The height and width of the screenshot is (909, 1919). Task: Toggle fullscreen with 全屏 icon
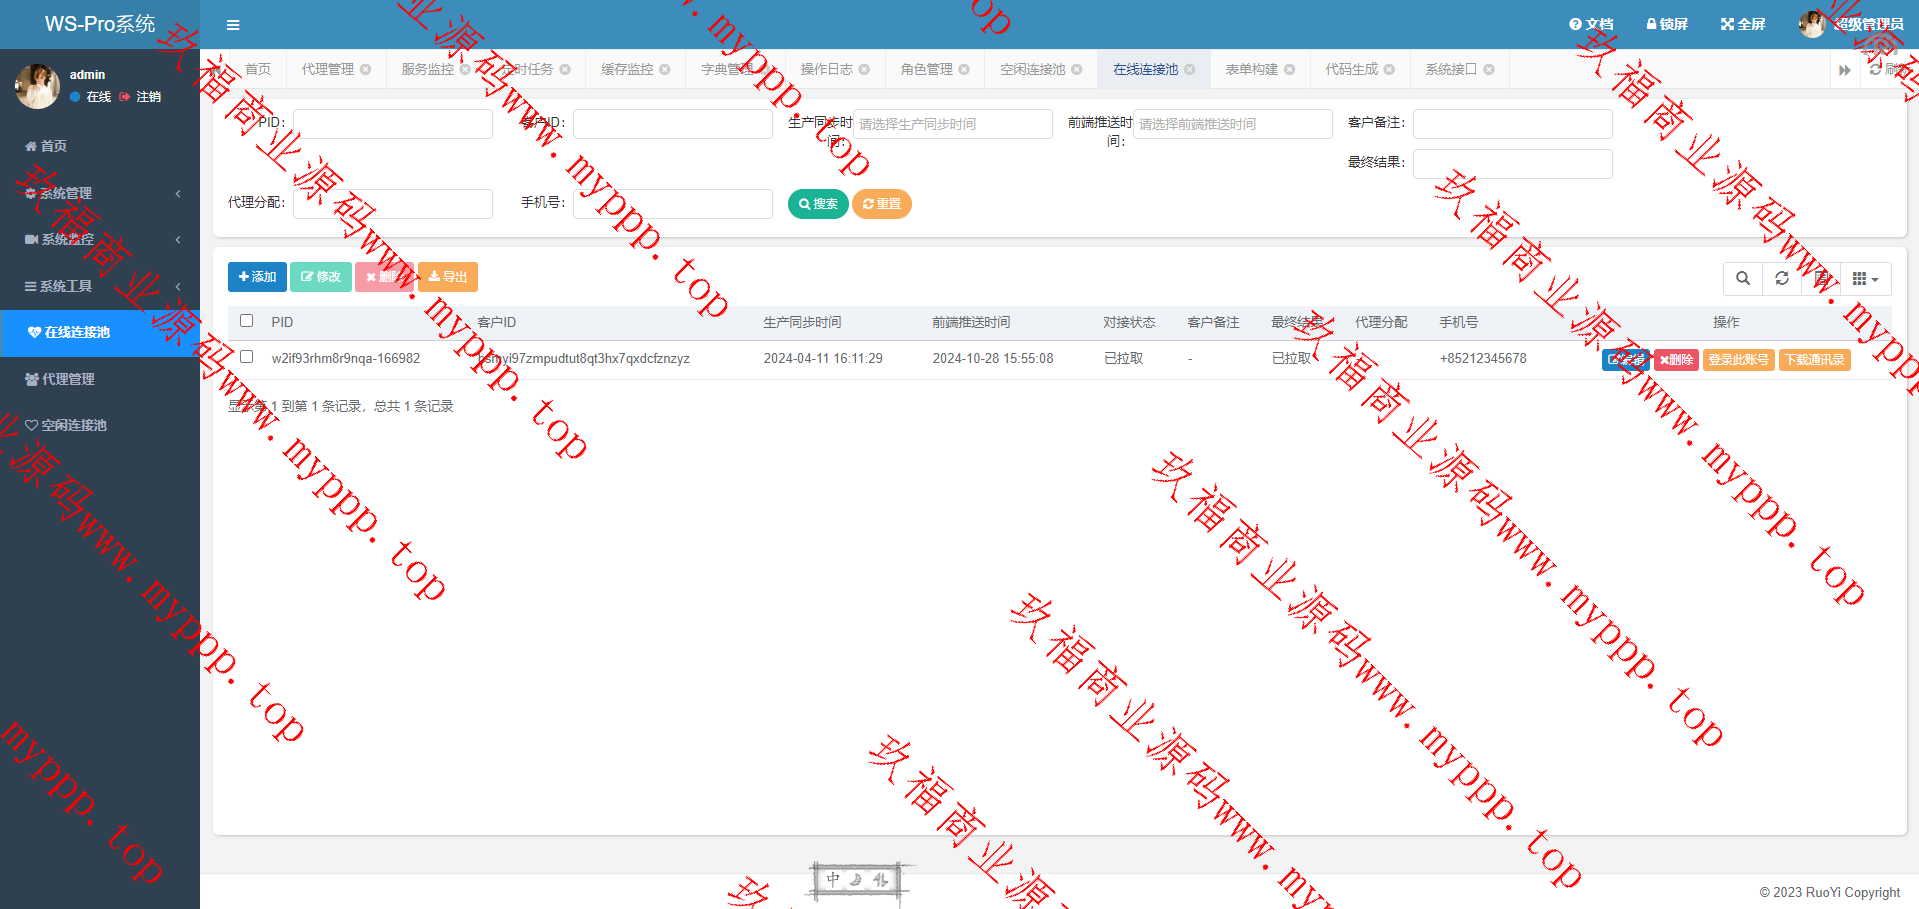point(1742,24)
